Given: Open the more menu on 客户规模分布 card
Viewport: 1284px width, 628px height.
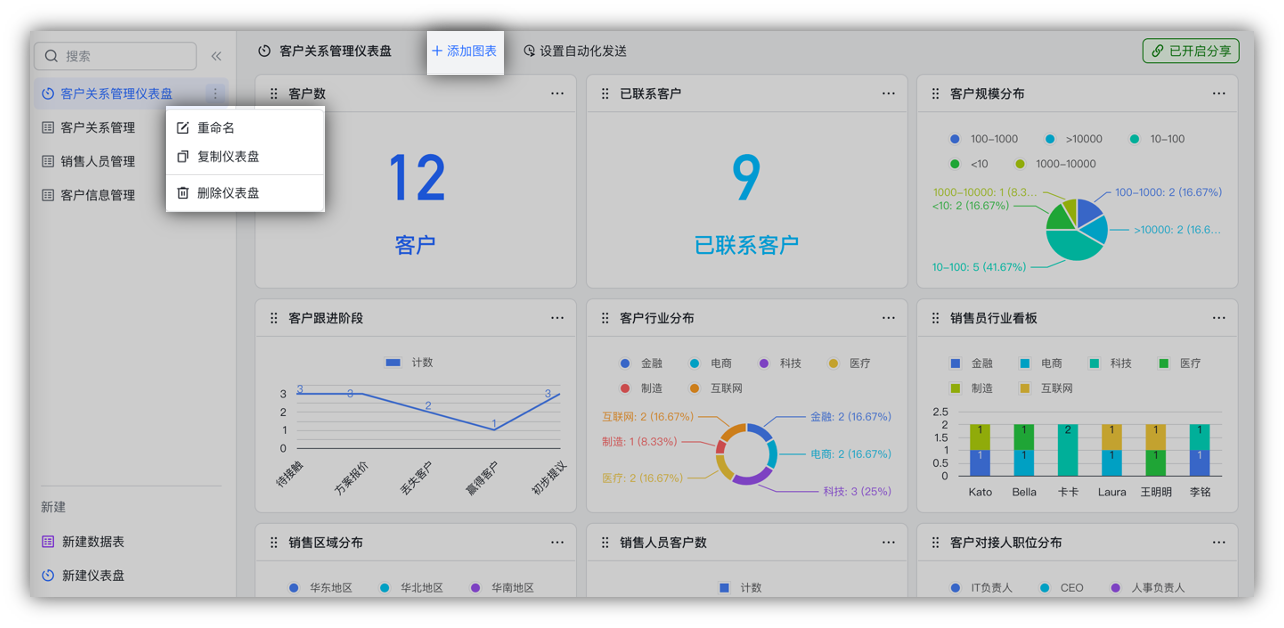Looking at the screenshot, I should click(1218, 93).
